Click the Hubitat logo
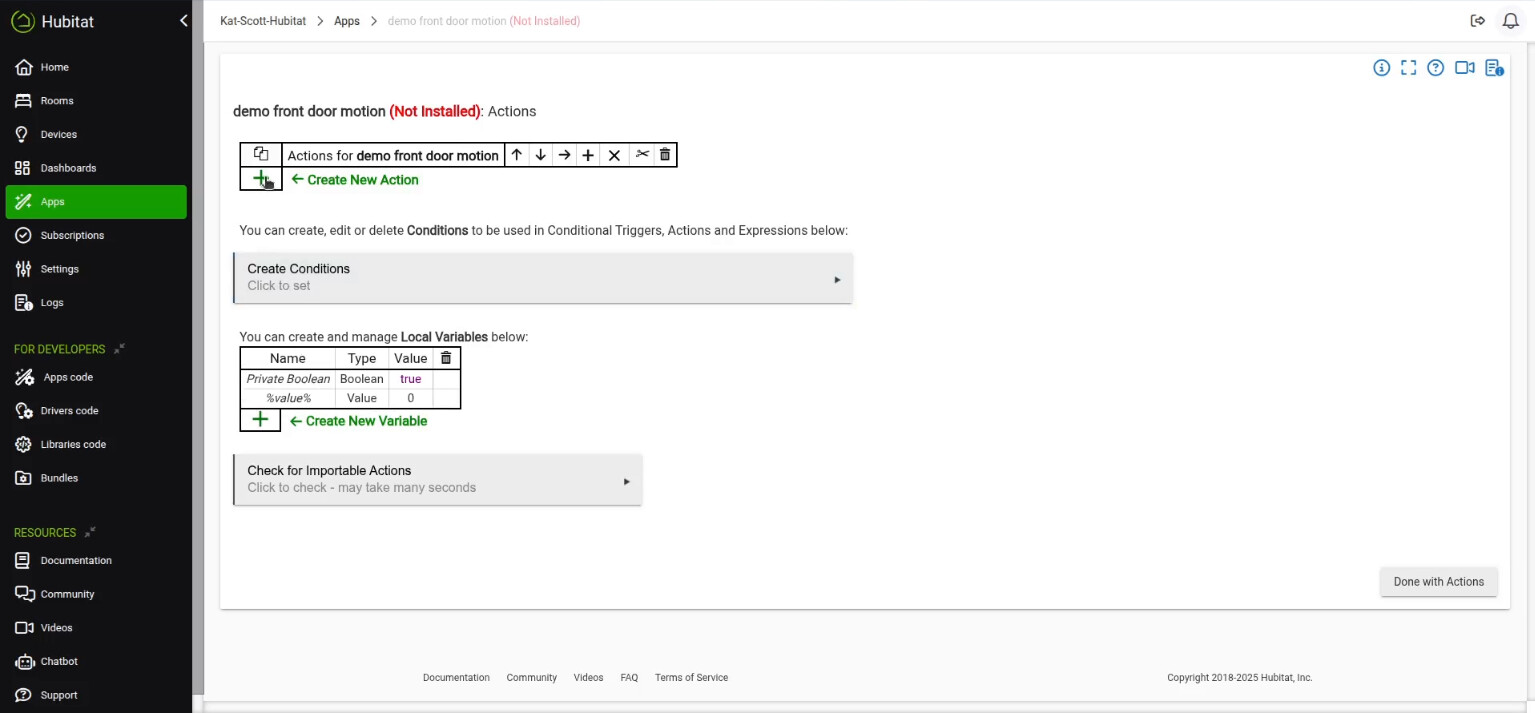This screenshot has height=713, width=1535. tap(53, 21)
